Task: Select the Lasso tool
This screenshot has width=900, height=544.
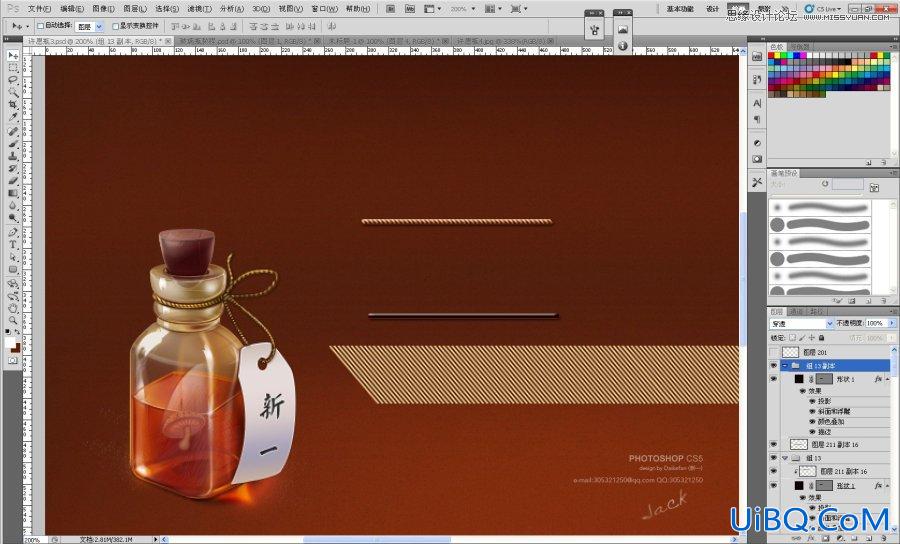Action: (x=13, y=80)
